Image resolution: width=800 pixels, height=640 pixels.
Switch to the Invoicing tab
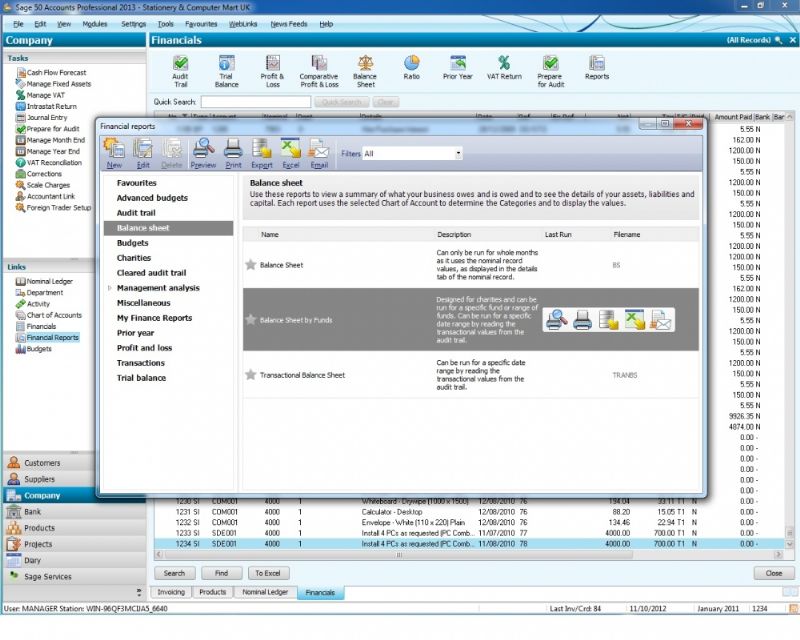pyautogui.click(x=171, y=592)
